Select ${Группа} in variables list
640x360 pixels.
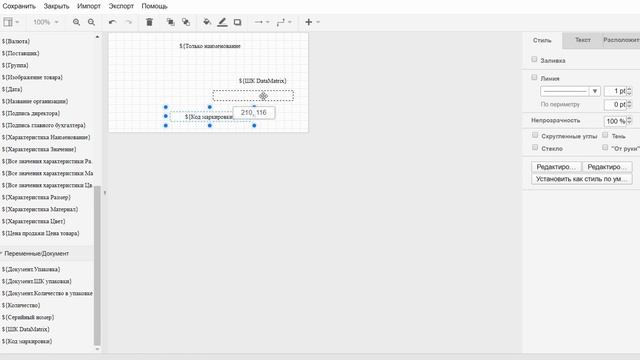click(15, 65)
